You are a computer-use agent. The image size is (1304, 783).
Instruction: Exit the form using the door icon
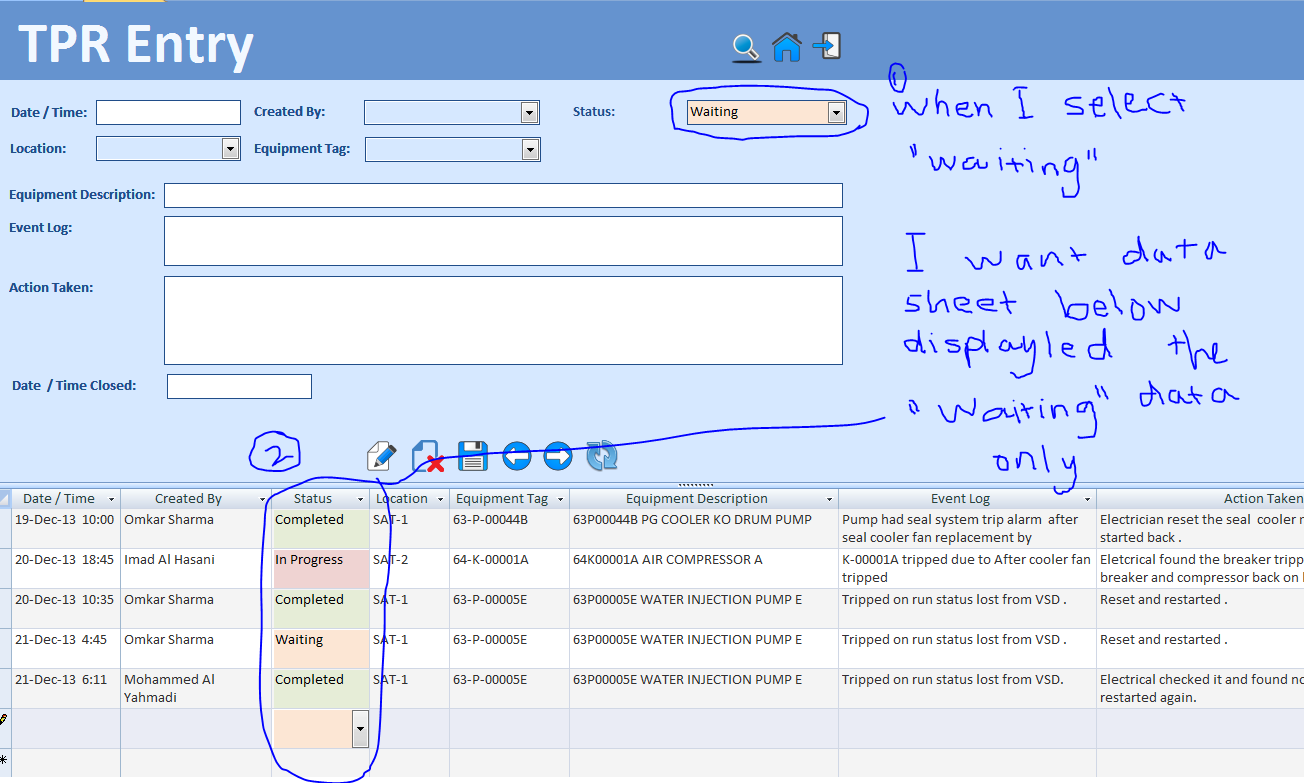point(828,46)
